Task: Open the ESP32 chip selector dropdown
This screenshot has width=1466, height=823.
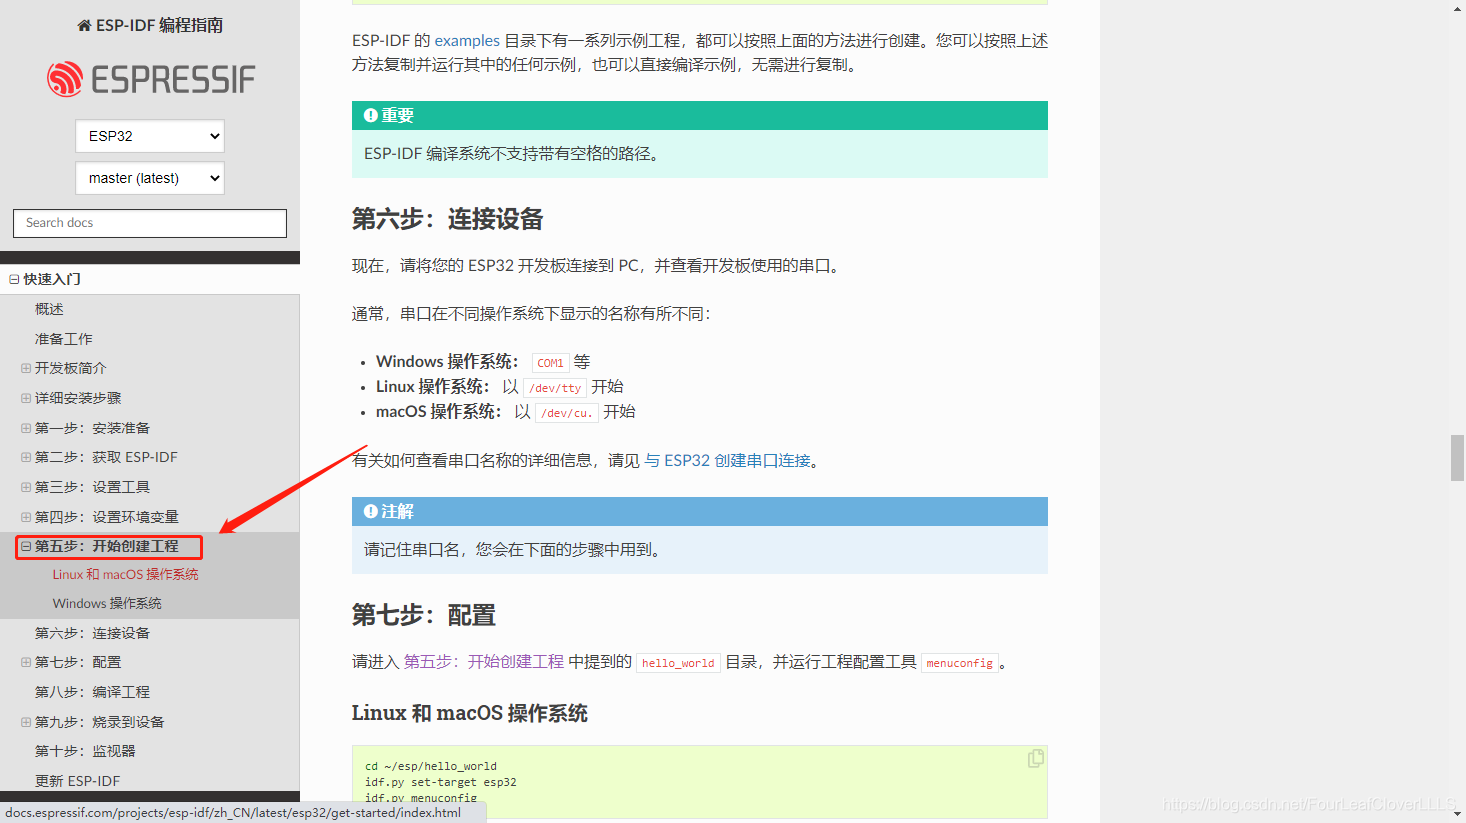Action: (149, 136)
